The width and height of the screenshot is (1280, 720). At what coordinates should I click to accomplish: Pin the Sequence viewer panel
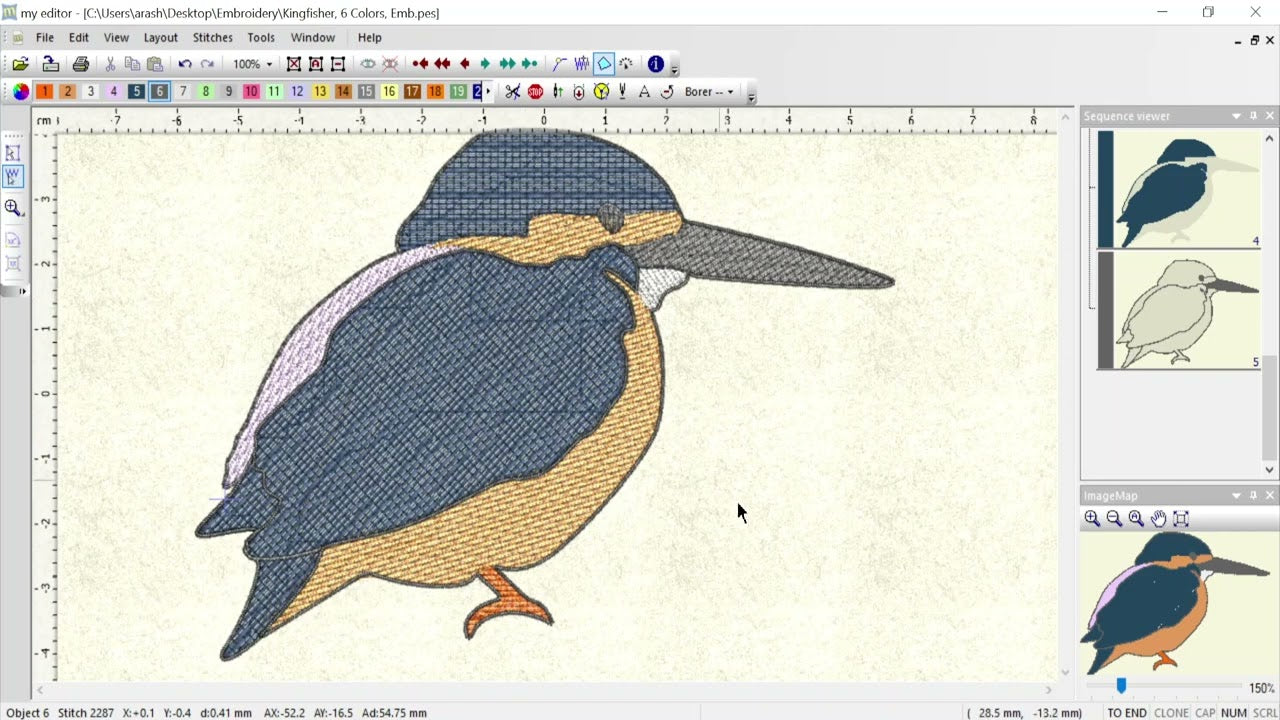click(1253, 115)
